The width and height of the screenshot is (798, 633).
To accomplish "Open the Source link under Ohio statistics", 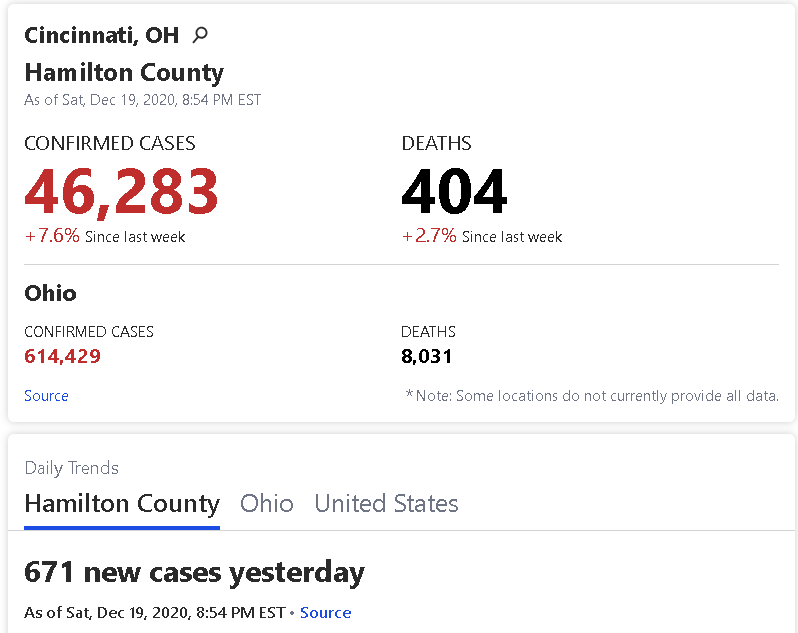I will [46, 396].
